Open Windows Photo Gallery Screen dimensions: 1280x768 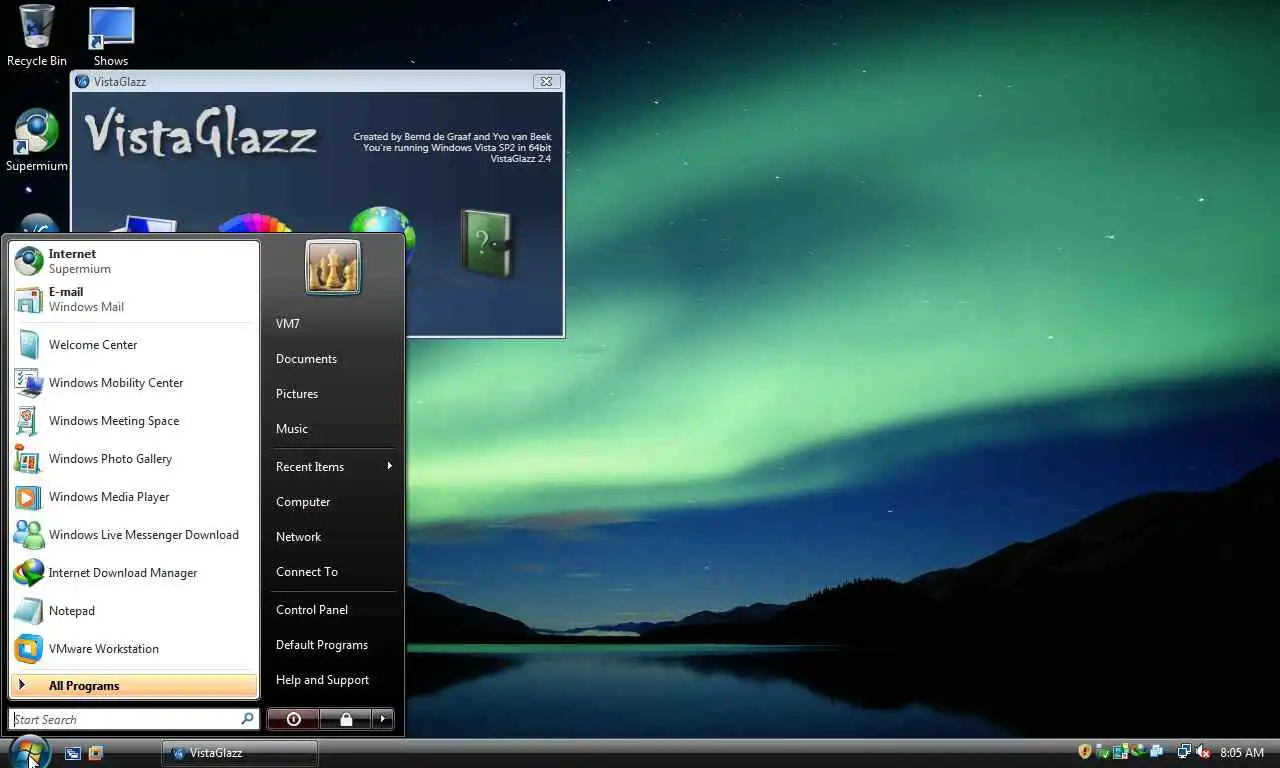coord(134,459)
